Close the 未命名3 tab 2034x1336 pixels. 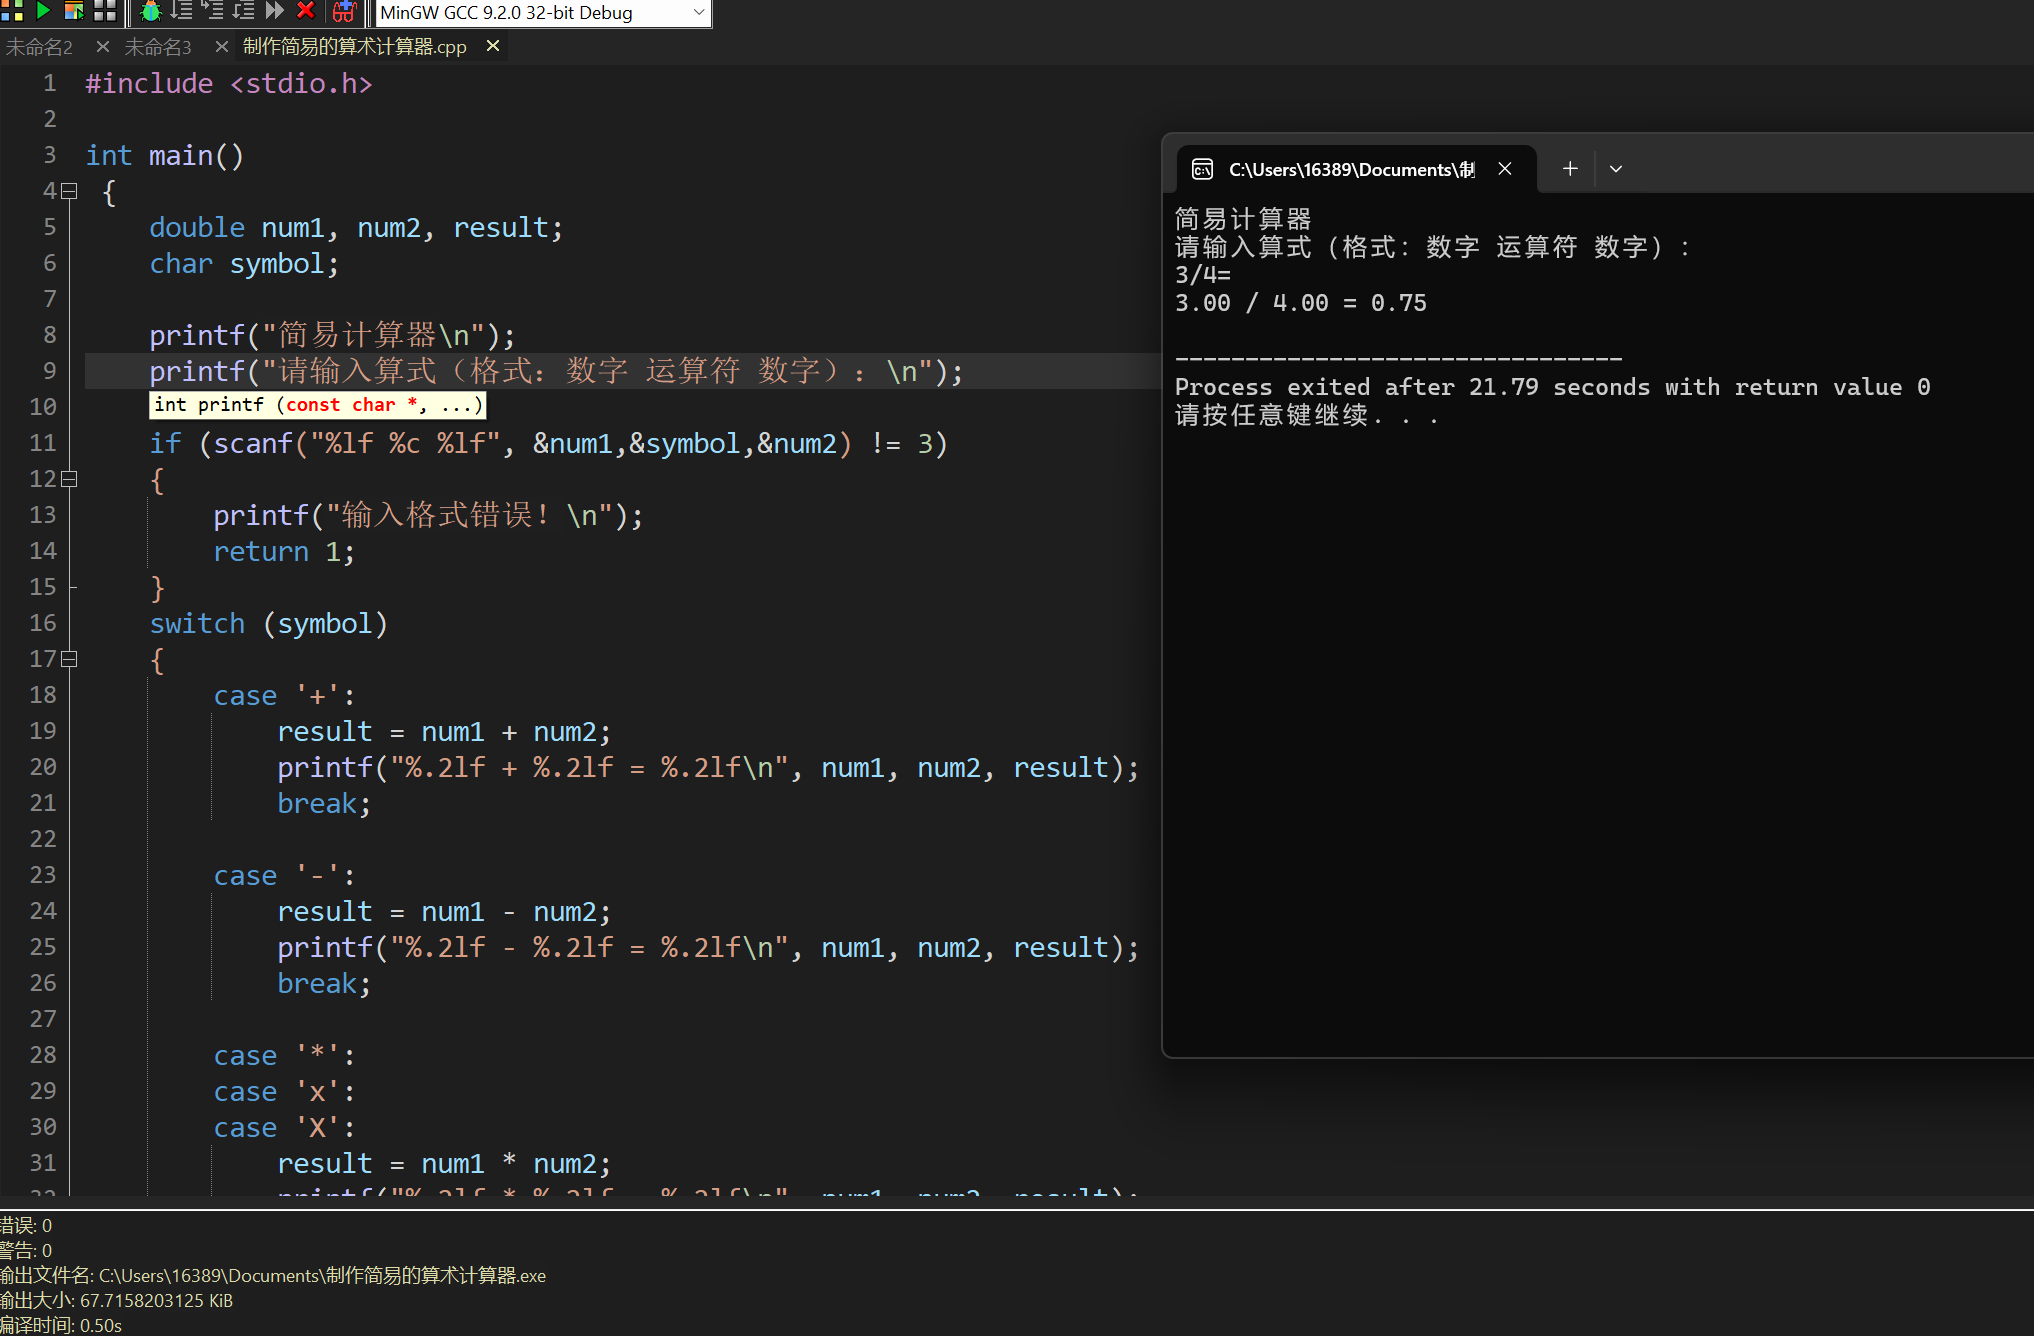222,46
